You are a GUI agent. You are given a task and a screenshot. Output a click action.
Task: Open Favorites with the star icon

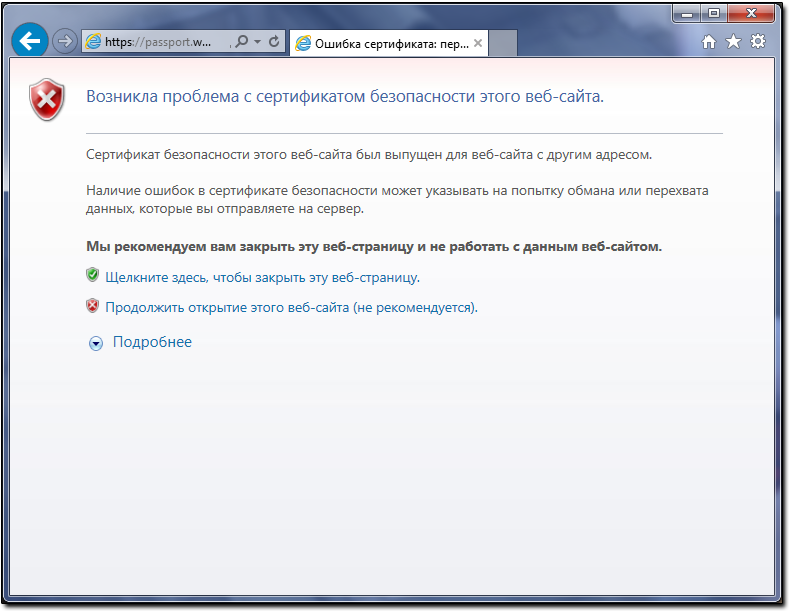(734, 41)
